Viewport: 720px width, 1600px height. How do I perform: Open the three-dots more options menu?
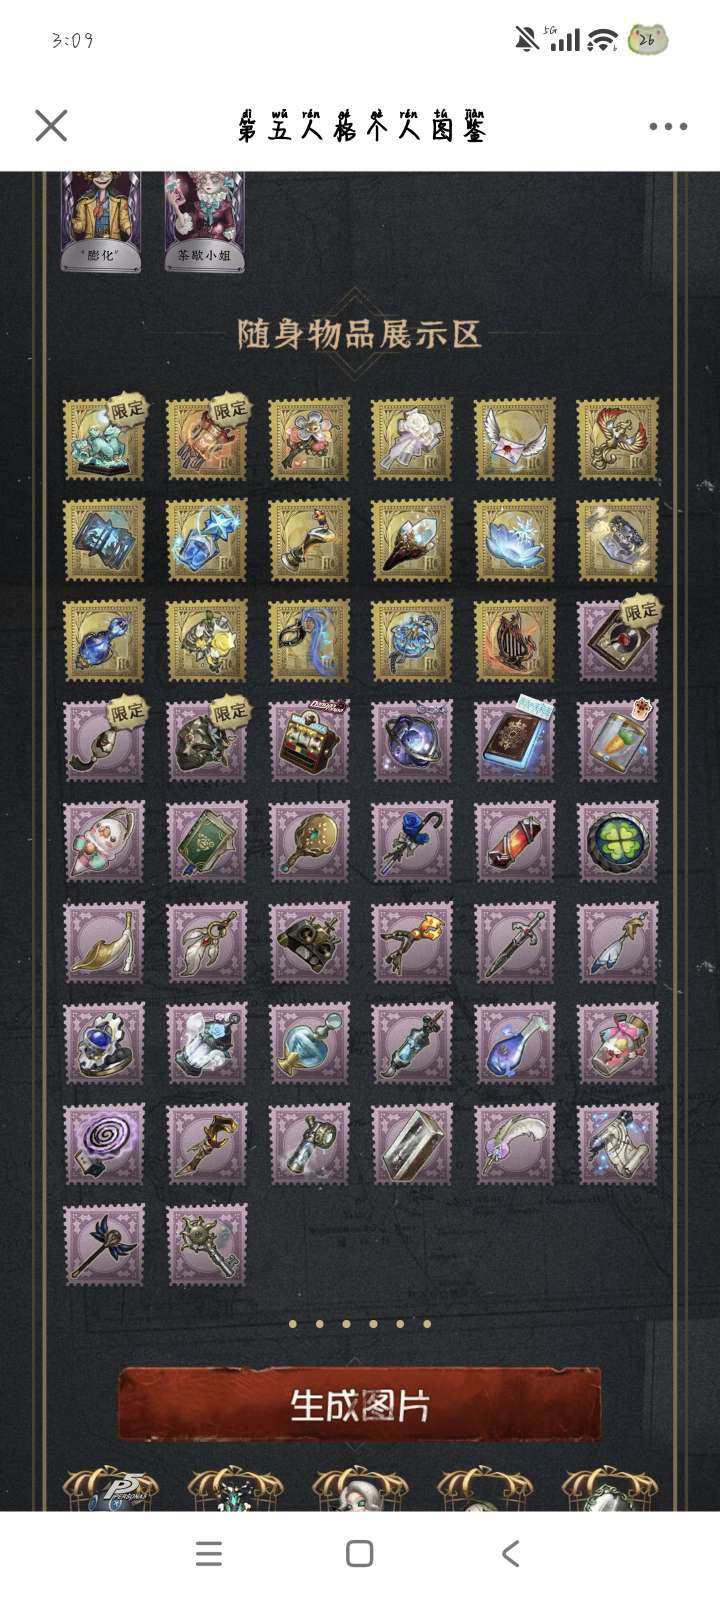[x=668, y=127]
